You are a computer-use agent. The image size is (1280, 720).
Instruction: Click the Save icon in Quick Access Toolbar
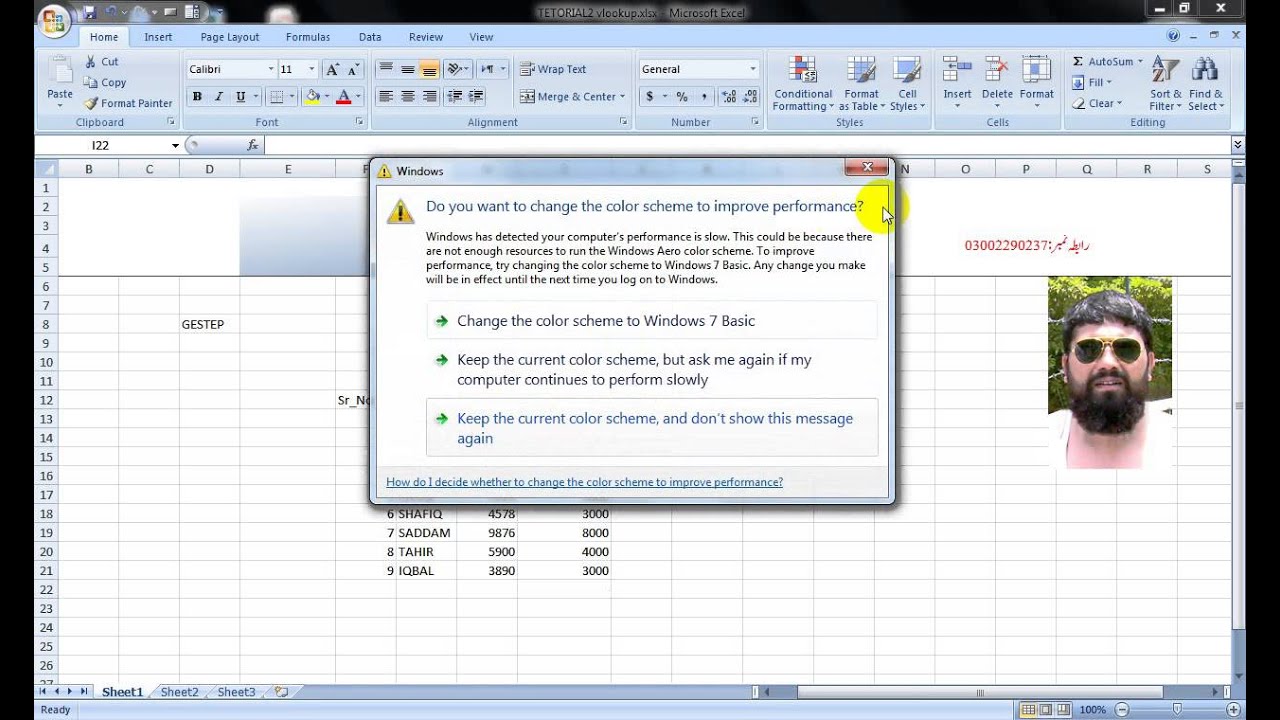[90, 12]
